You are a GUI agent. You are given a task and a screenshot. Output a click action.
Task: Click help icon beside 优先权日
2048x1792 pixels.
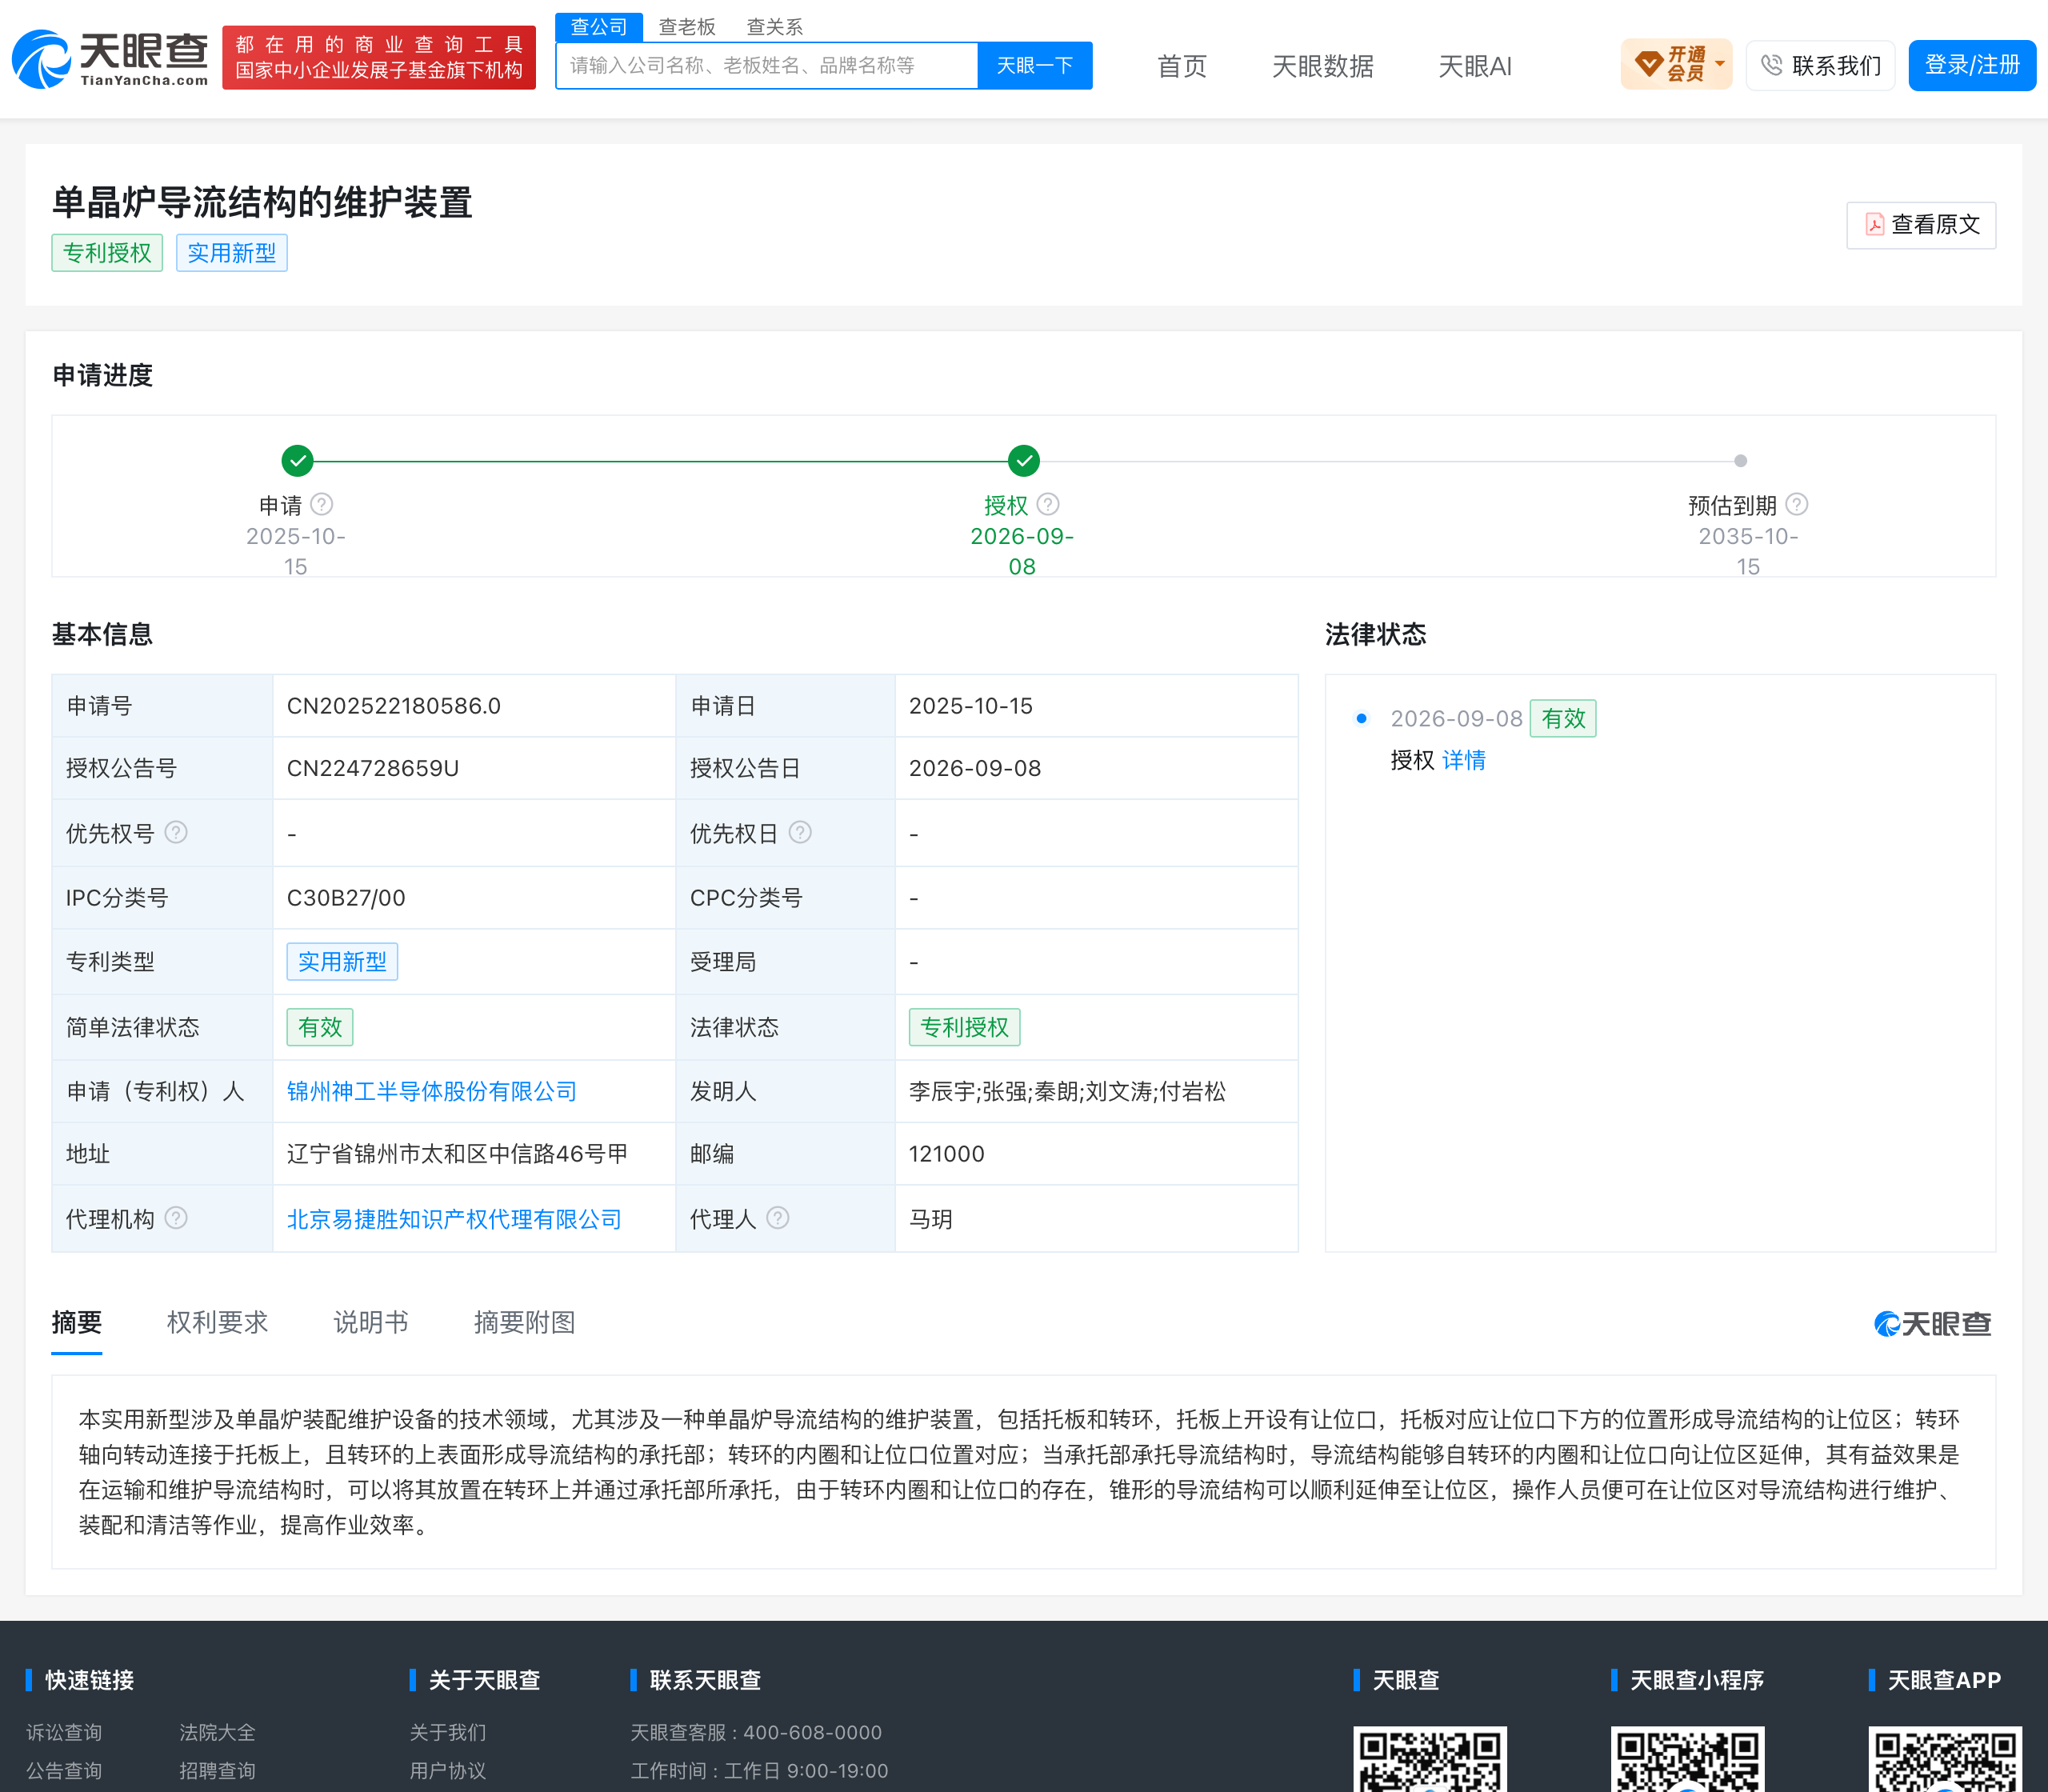[800, 832]
